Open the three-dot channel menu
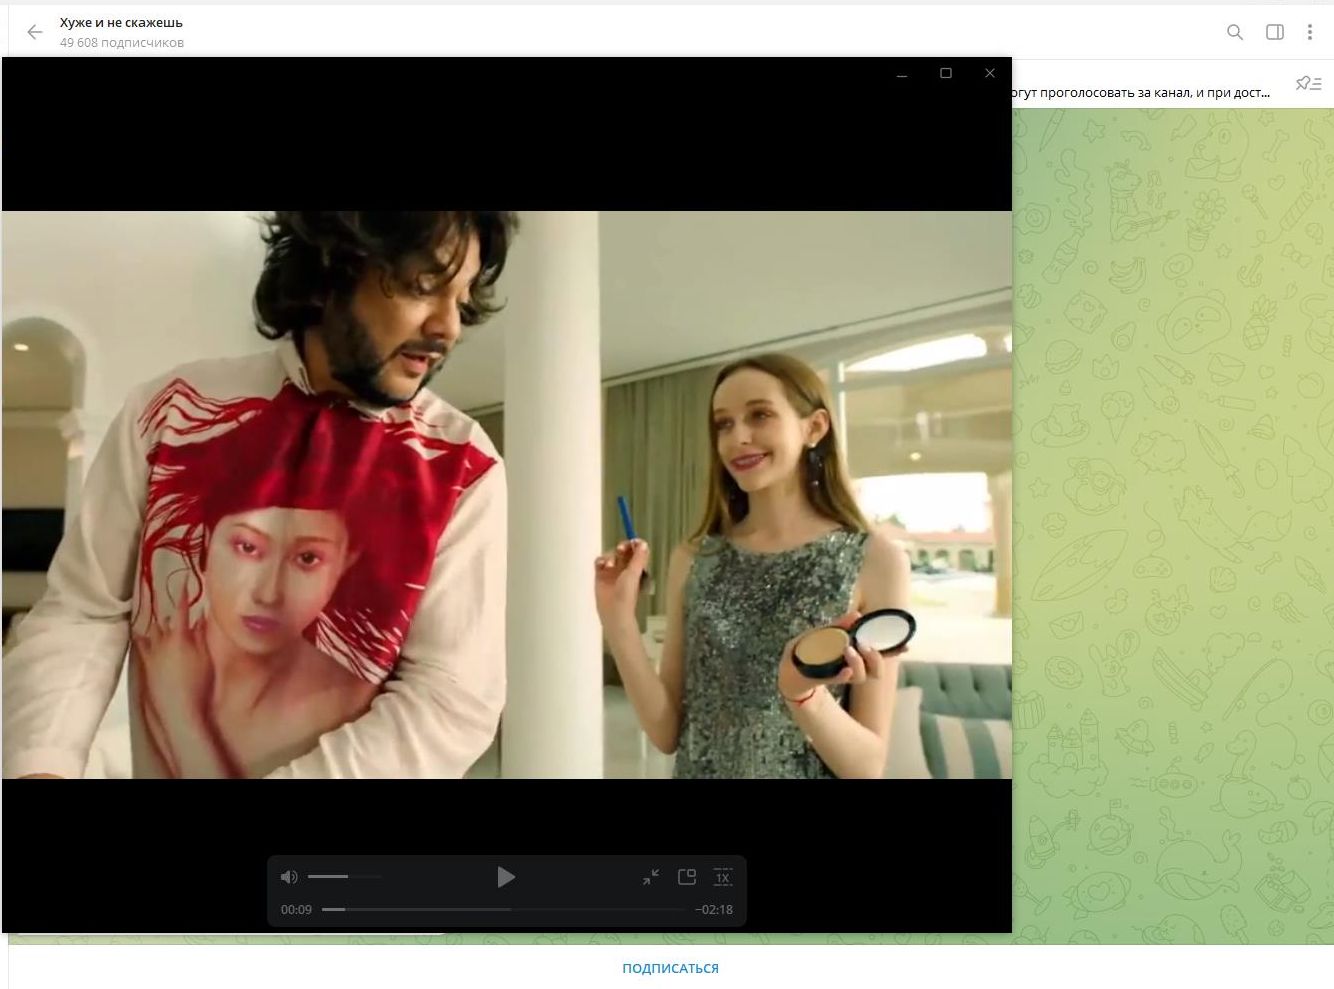This screenshot has height=989, width=1334. coord(1310,32)
